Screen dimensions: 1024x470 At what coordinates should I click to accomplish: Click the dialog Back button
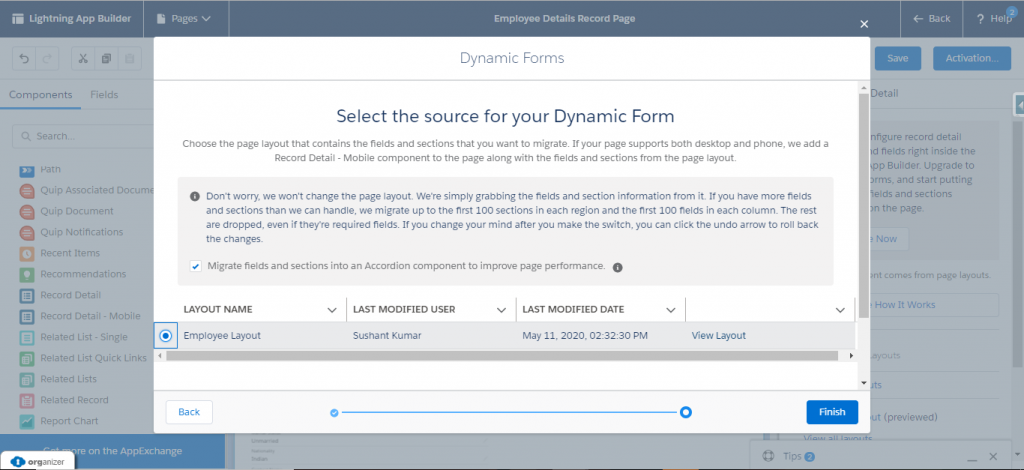[189, 412]
